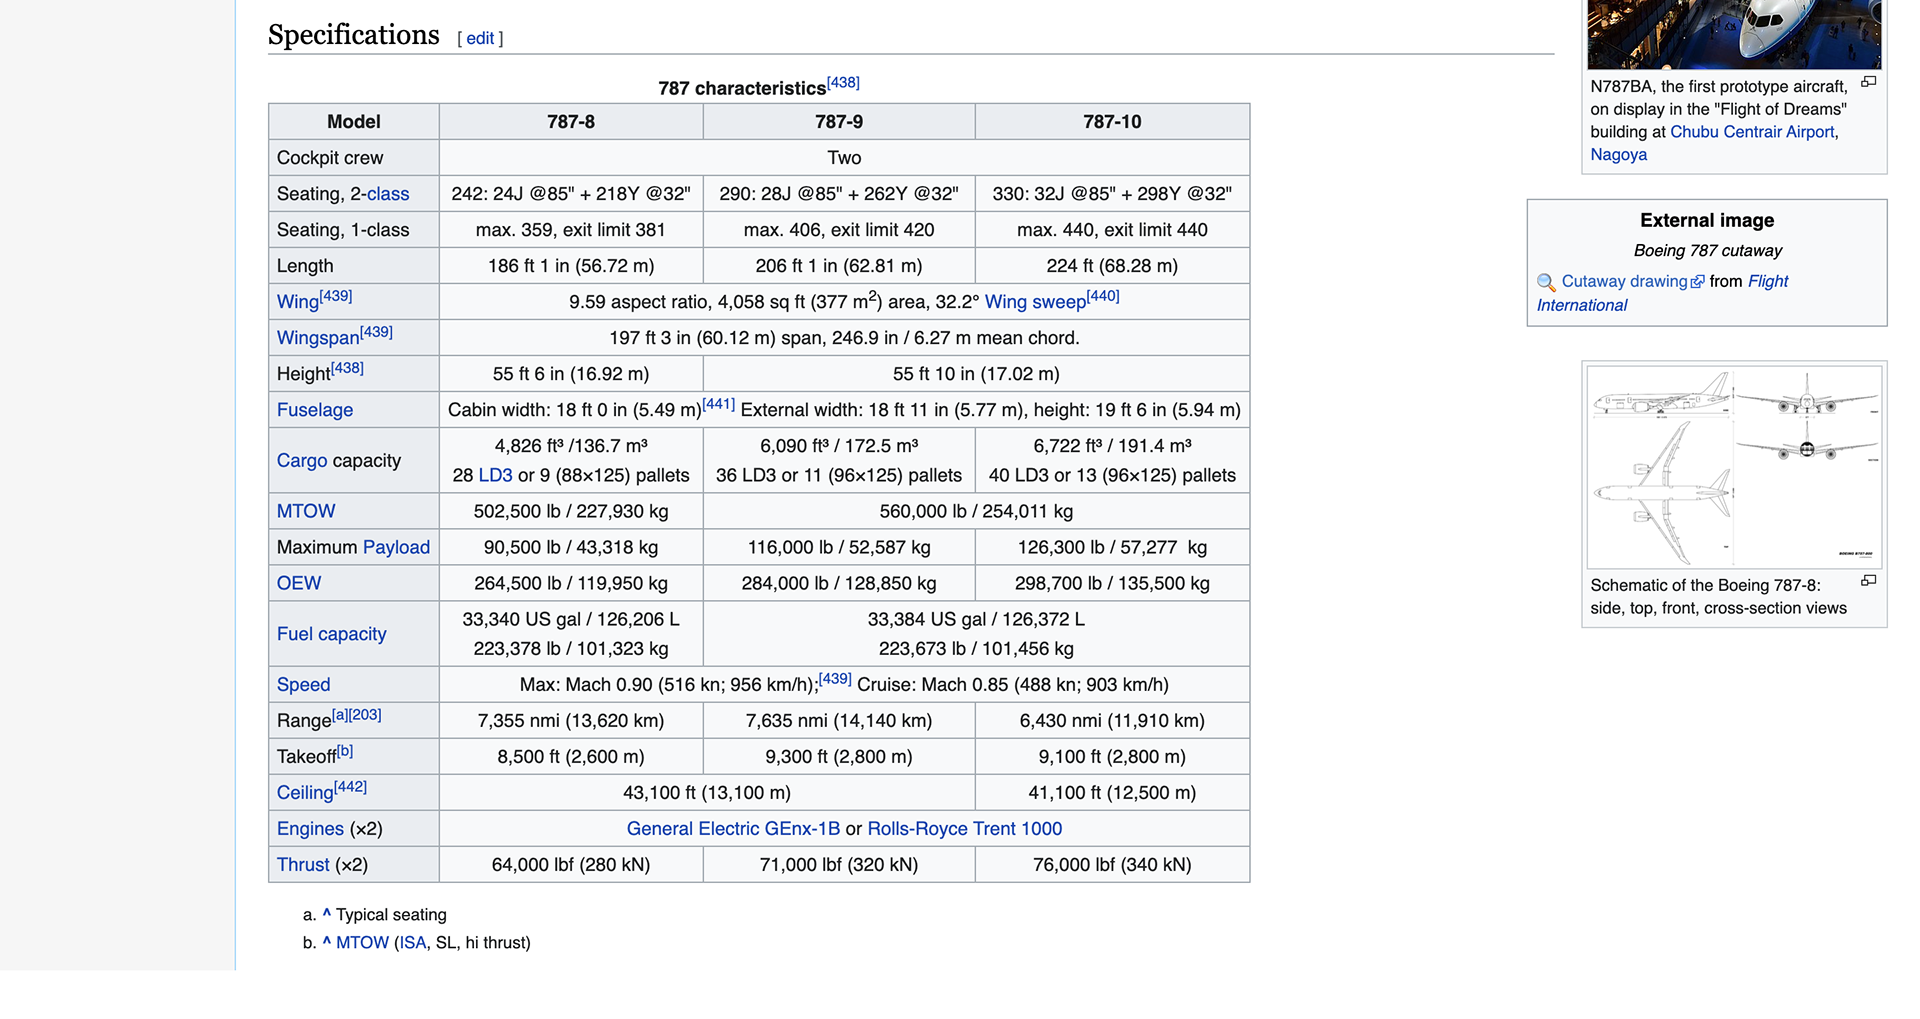Click the '7,355 nmi (13,620 km)' range cell
Image resolution: width=1920 pixels, height=1019 pixels.
(571, 721)
